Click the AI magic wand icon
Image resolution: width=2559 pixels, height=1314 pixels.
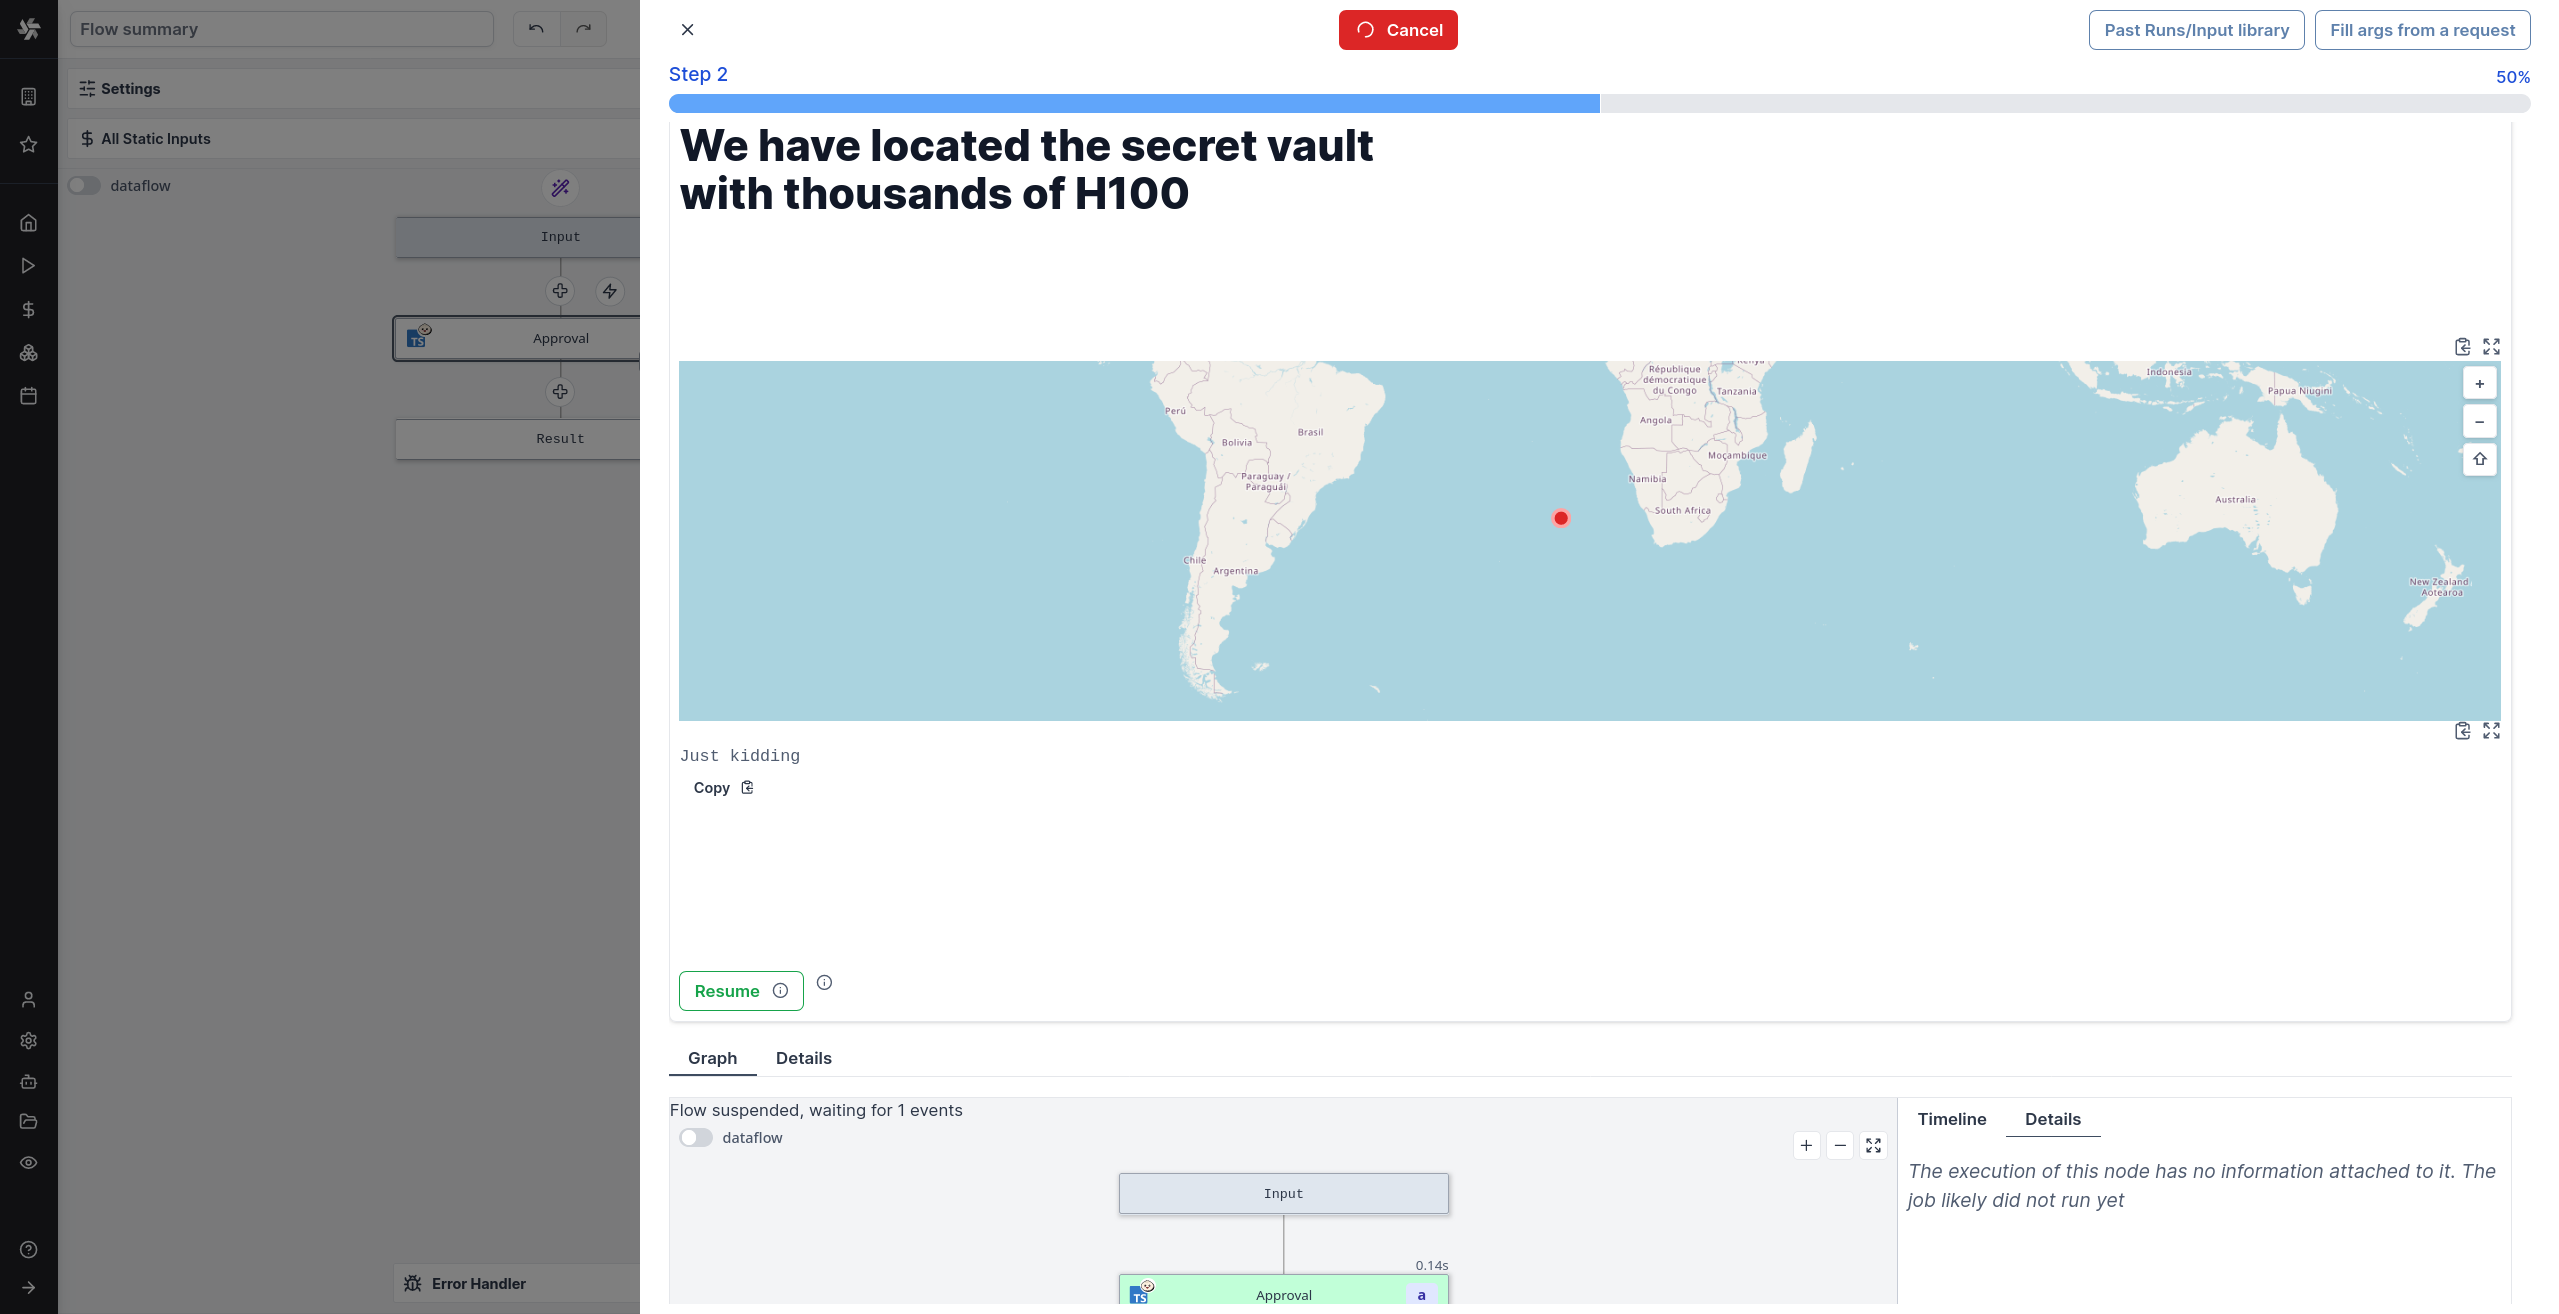(560, 188)
